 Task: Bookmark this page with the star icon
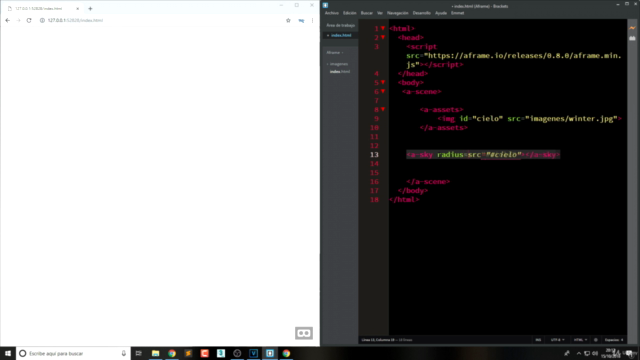(288, 20)
